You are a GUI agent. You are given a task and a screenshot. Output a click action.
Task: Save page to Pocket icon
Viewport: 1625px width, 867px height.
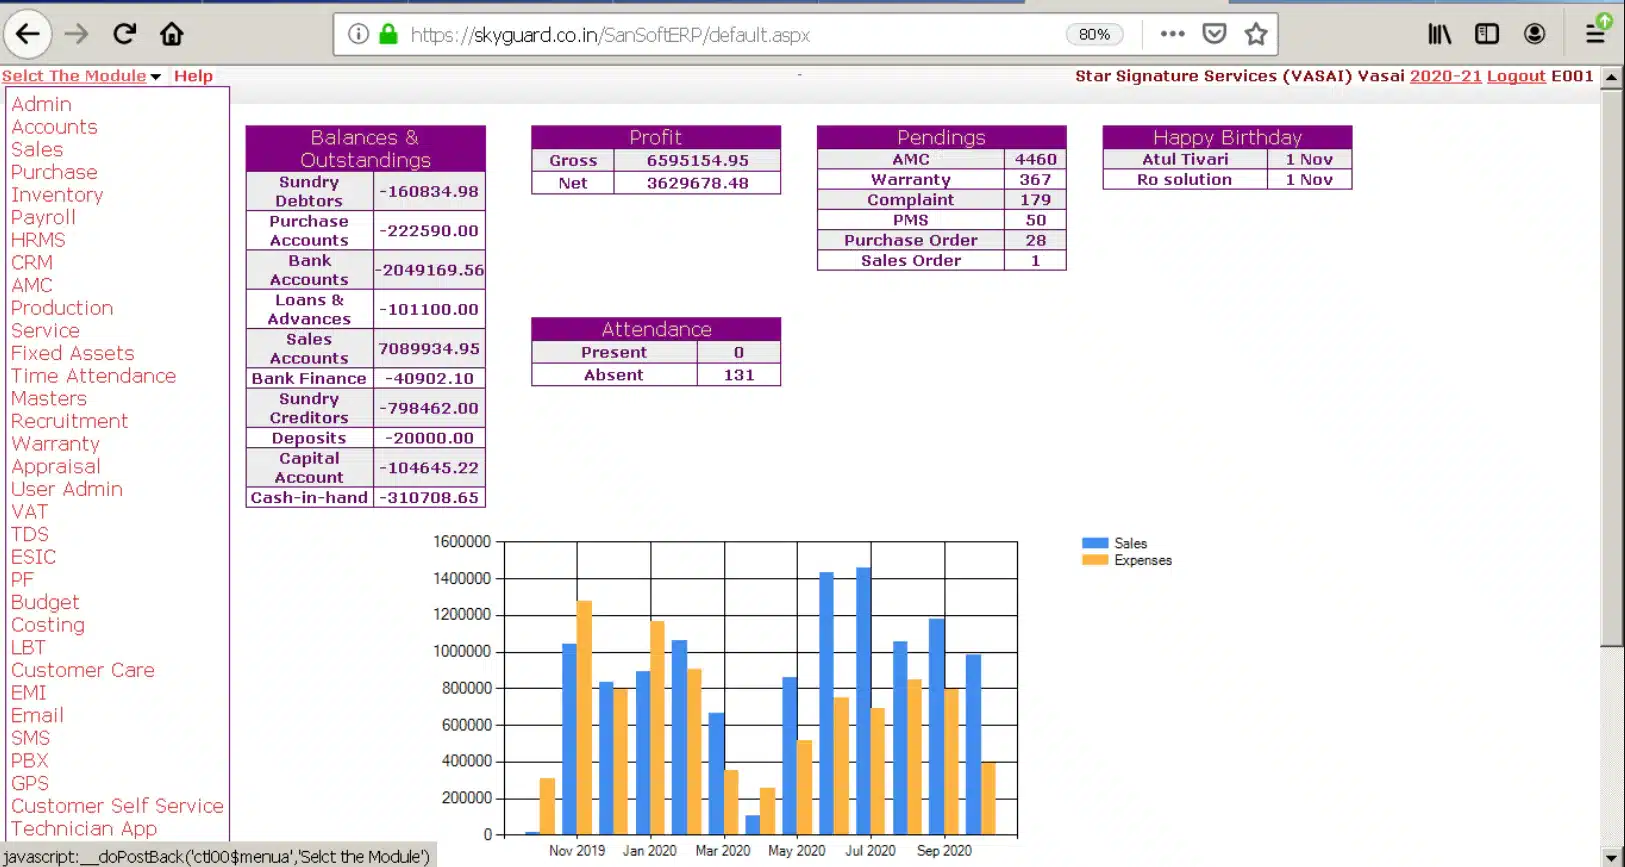[x=1214, y=34]
